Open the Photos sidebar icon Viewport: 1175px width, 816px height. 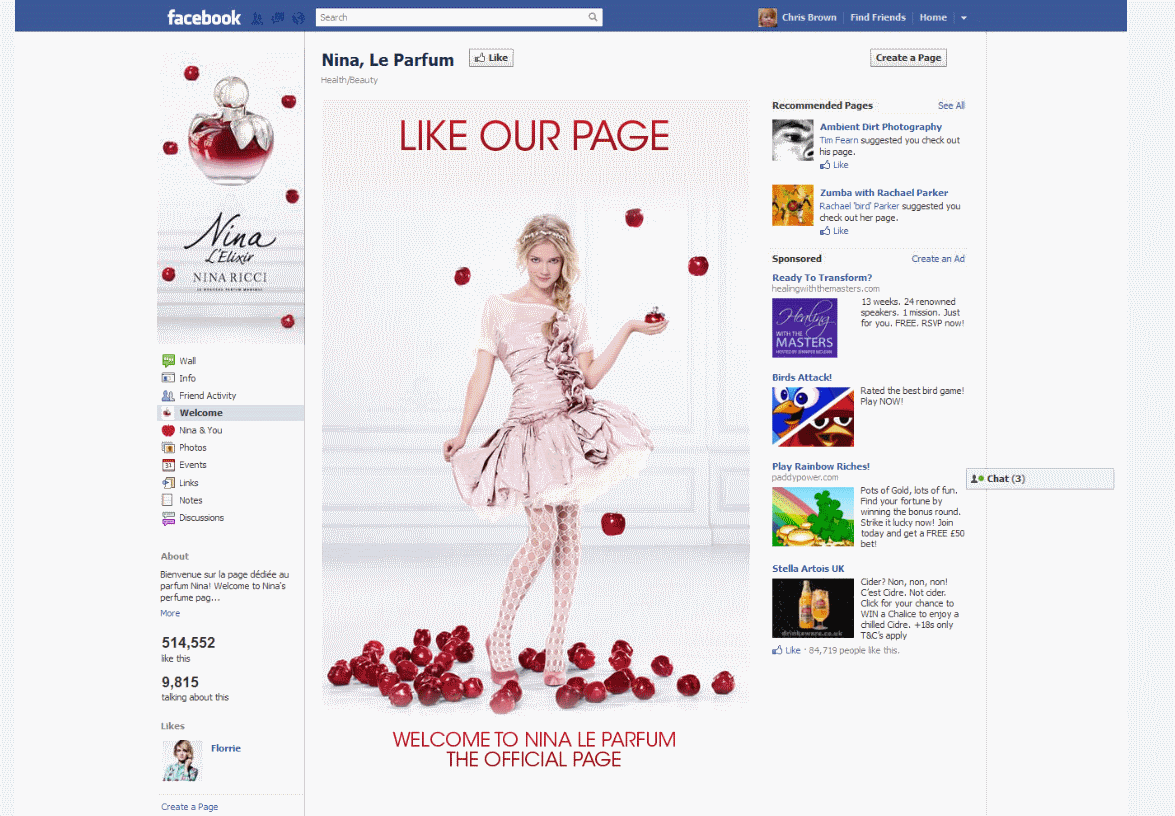(168, 448)
